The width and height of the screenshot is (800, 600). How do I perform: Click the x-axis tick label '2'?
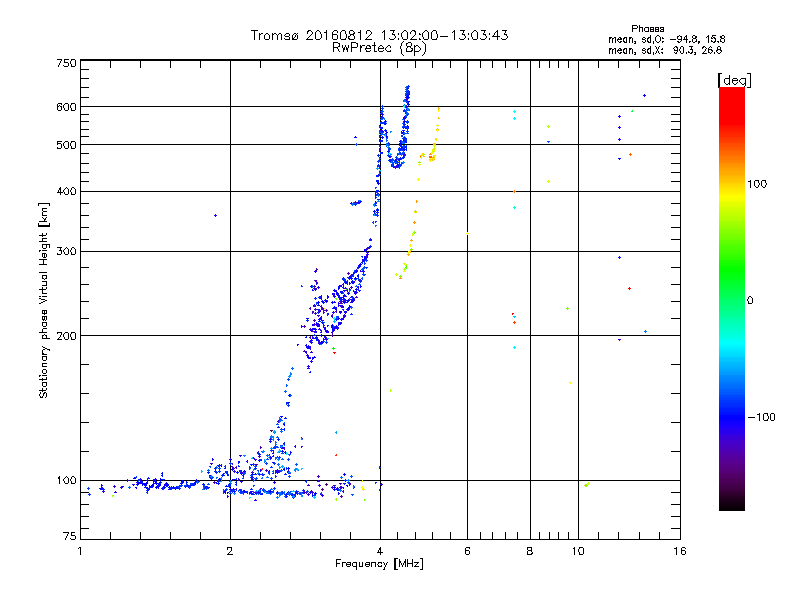(x=230, y=551)
